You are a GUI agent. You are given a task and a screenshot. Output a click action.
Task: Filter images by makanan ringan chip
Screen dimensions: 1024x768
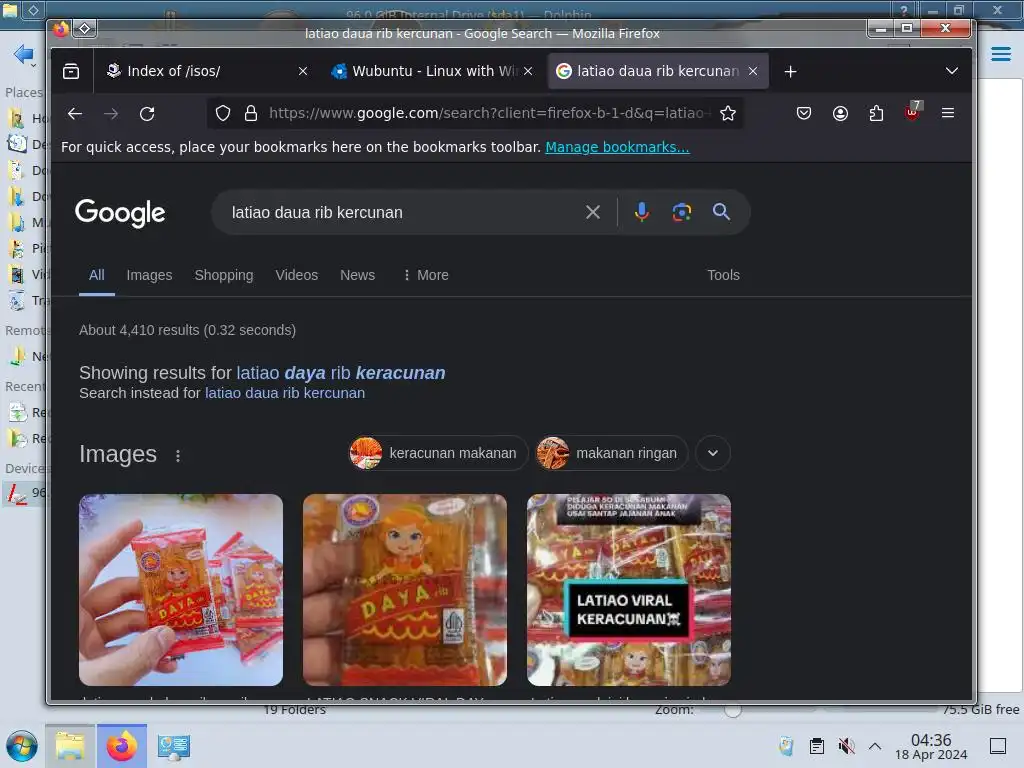(611, 453)
